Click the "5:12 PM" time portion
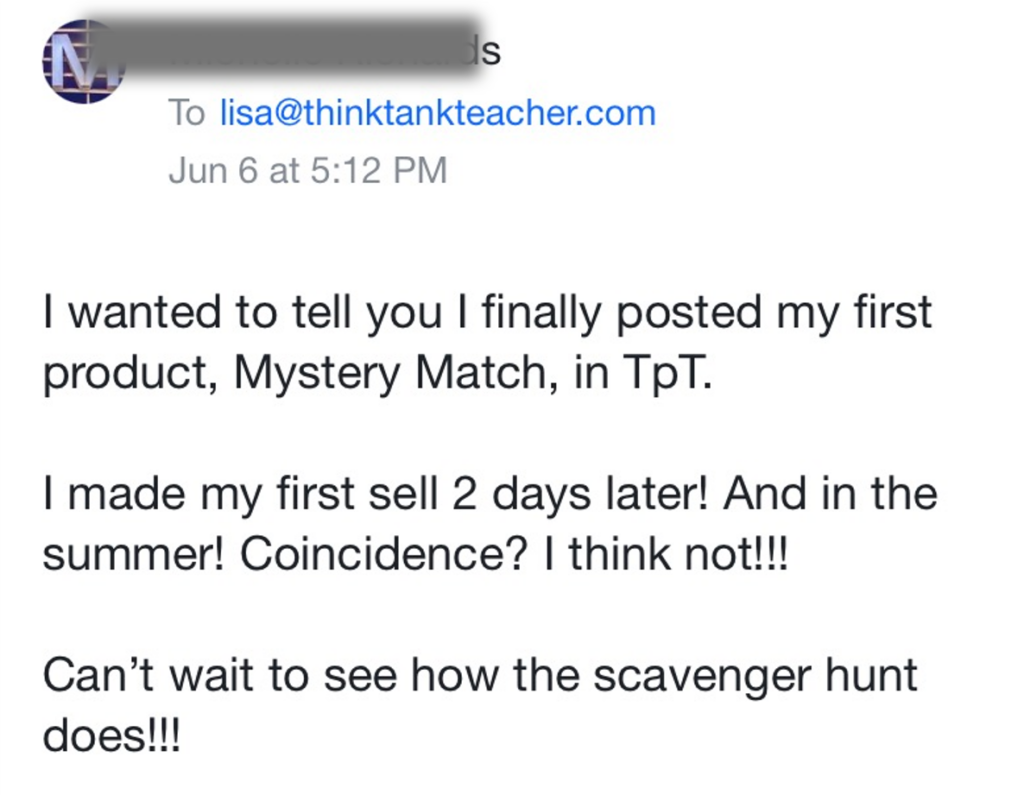 pos(379,170)
